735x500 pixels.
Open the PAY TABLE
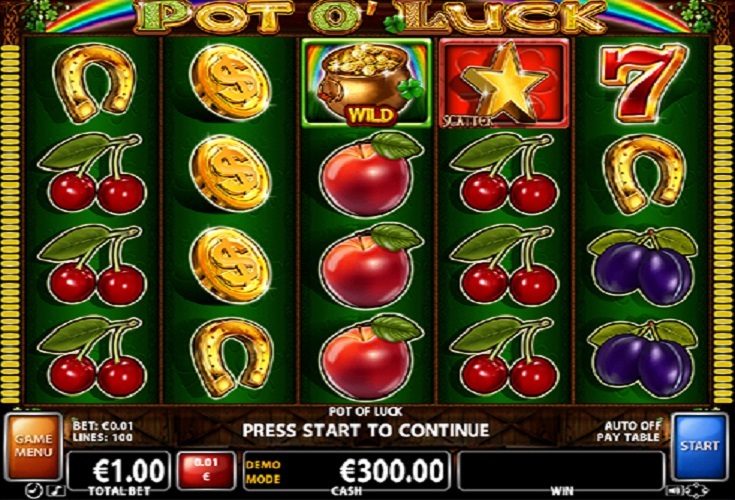(x=628, y=437)
